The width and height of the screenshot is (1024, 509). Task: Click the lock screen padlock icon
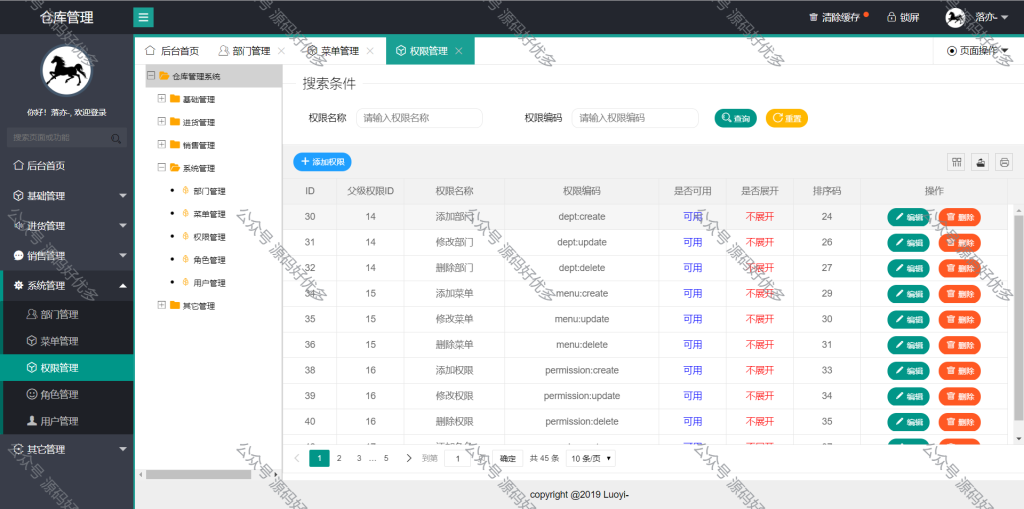(891, 17)
